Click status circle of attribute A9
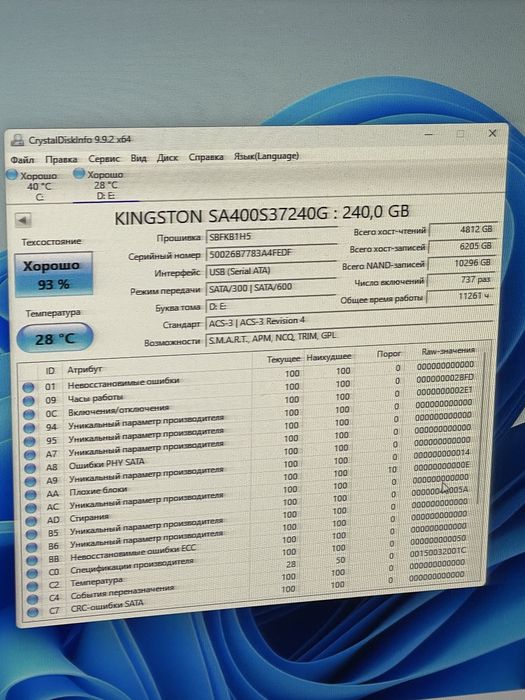525x700 pixels. coord(30,481)
